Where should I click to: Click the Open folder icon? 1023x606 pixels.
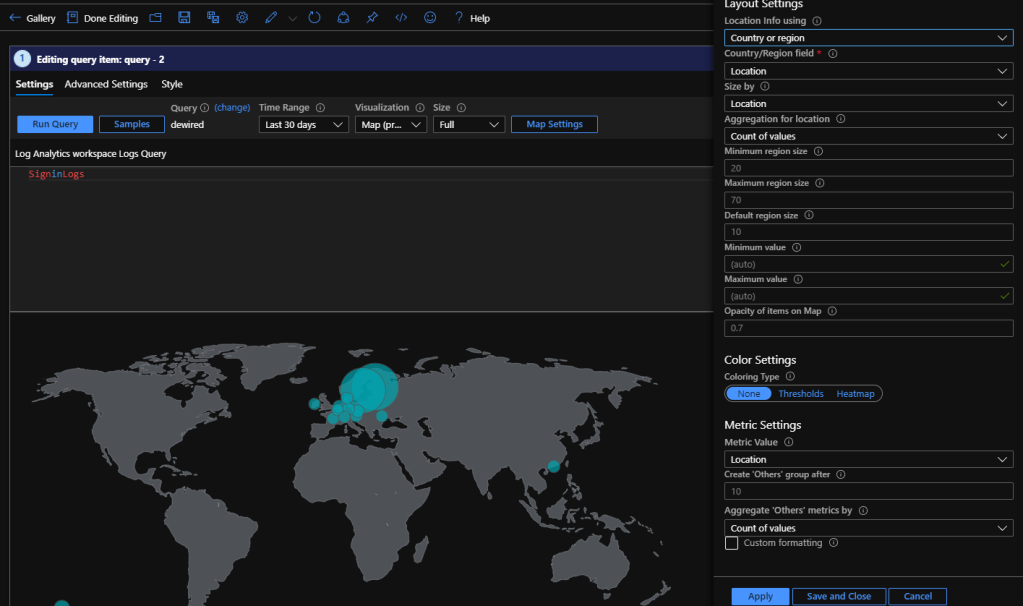click(x=155, y=18)
